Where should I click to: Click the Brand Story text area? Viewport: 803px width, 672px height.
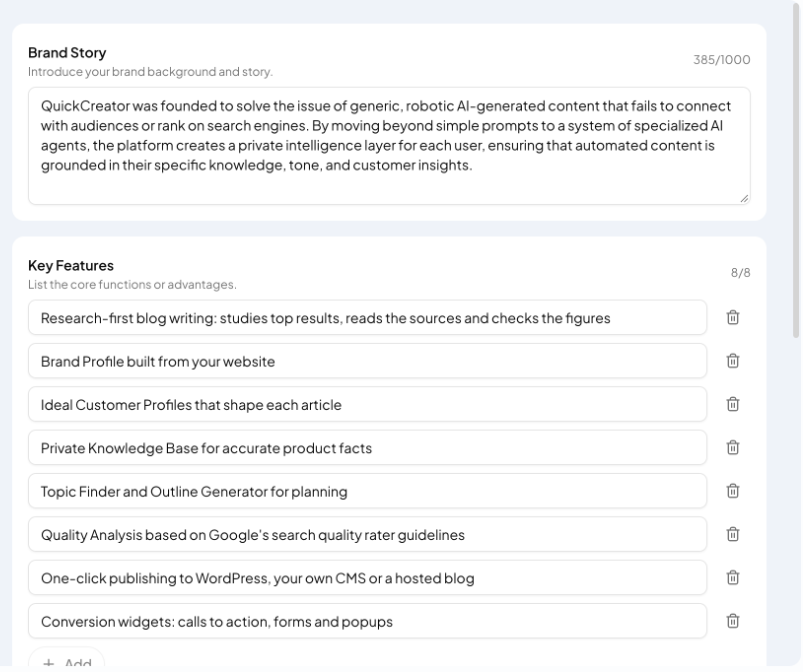[x=389, y=146]
